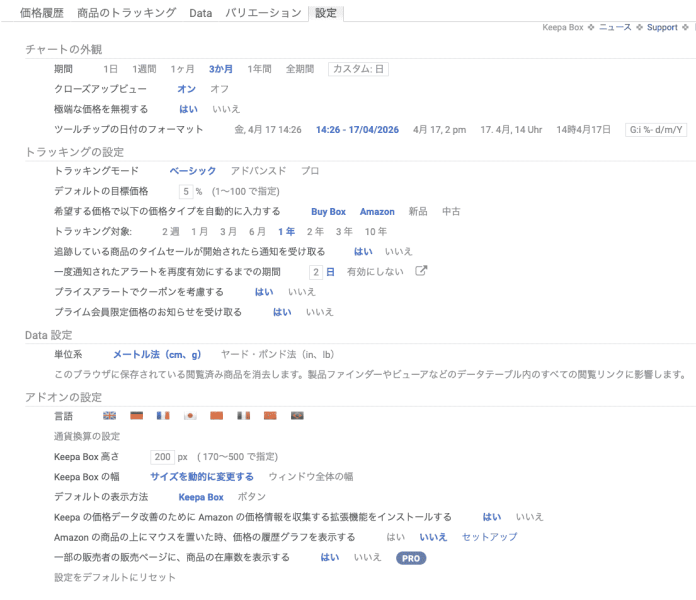Select アドバンスド tracking mode
The height and width of the screenshot is (600, 696).
(x=258, y=171)
